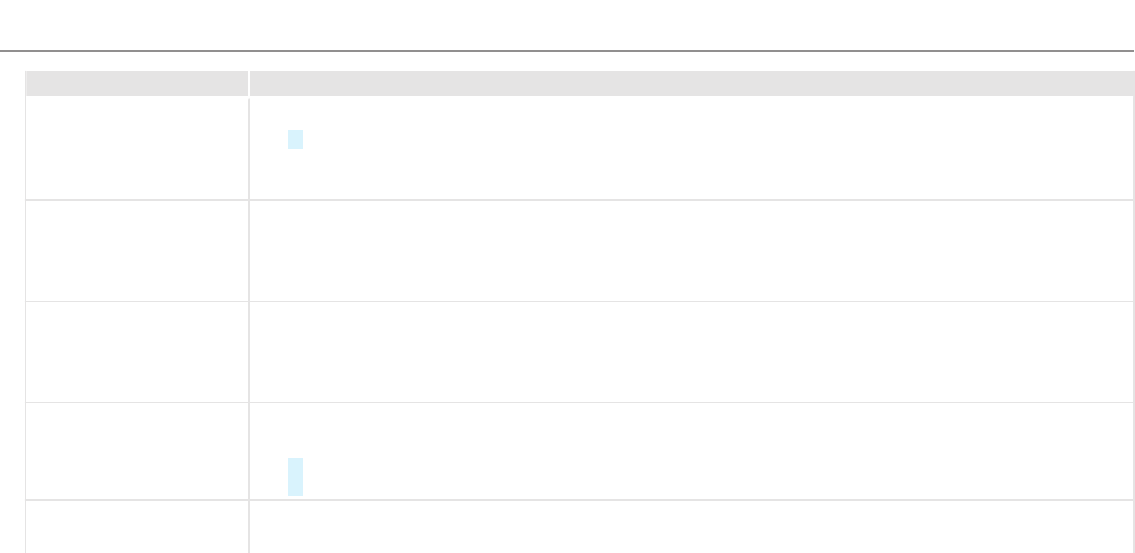This screenshot has height=553, width=1135.
Task: Click the first row's wide right cell
Action: (690, 148)
